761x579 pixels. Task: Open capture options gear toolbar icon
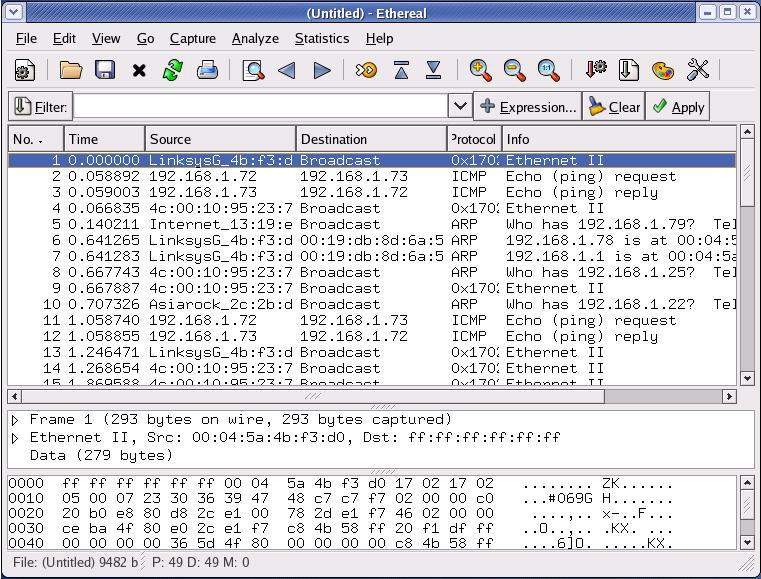(x=25, y=70)
